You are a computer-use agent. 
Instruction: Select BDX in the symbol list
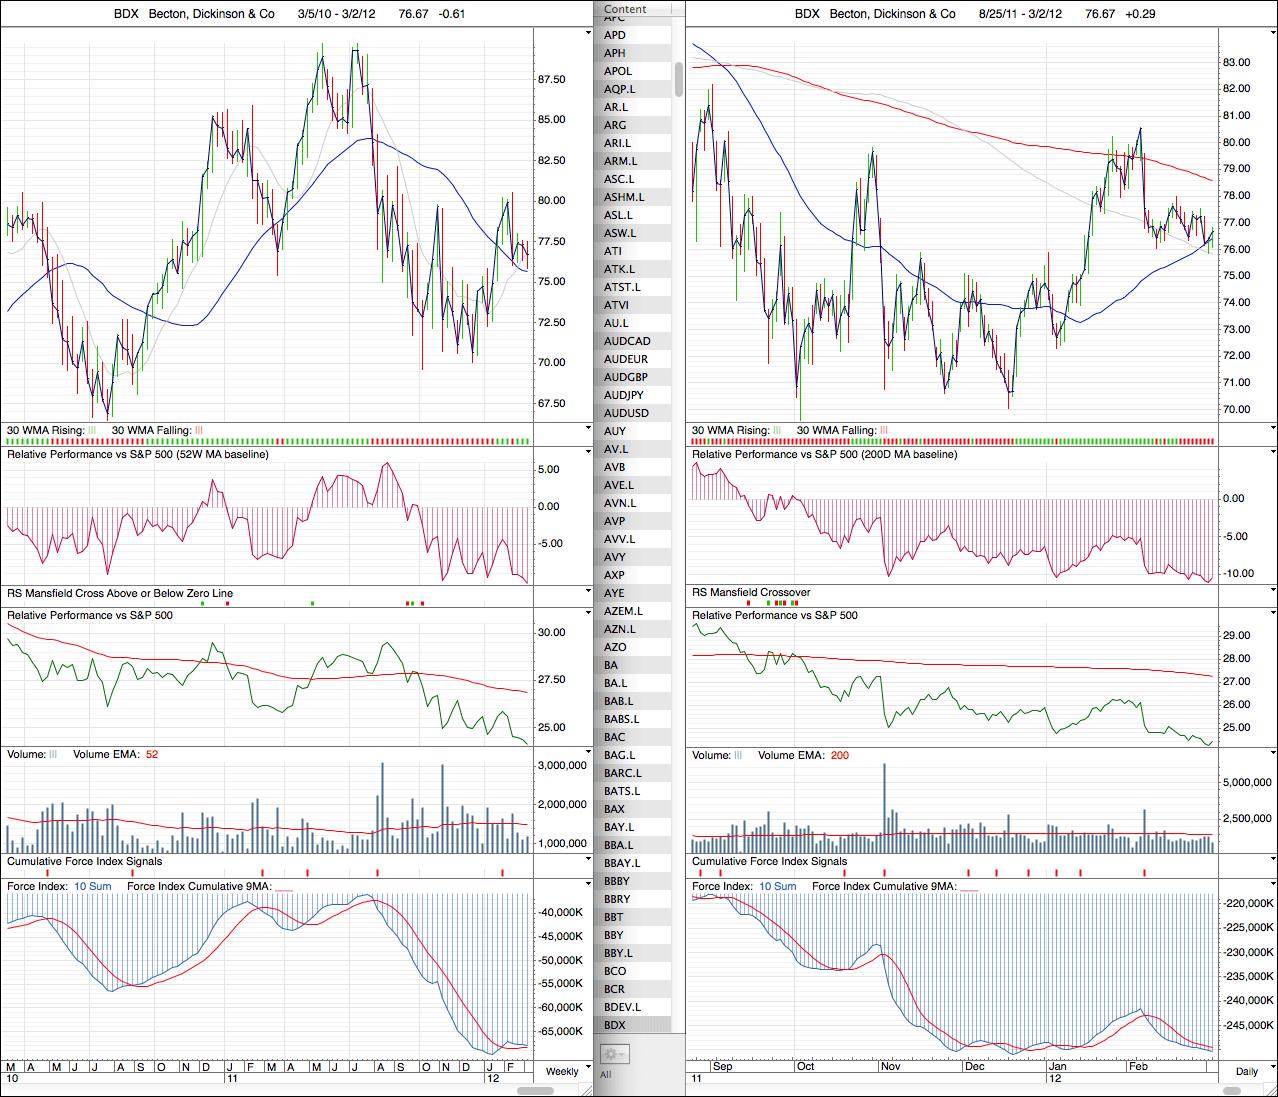coord(615,1025)
